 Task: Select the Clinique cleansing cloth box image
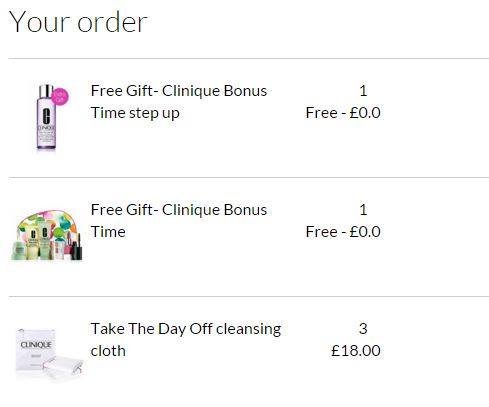pos(49,354)
